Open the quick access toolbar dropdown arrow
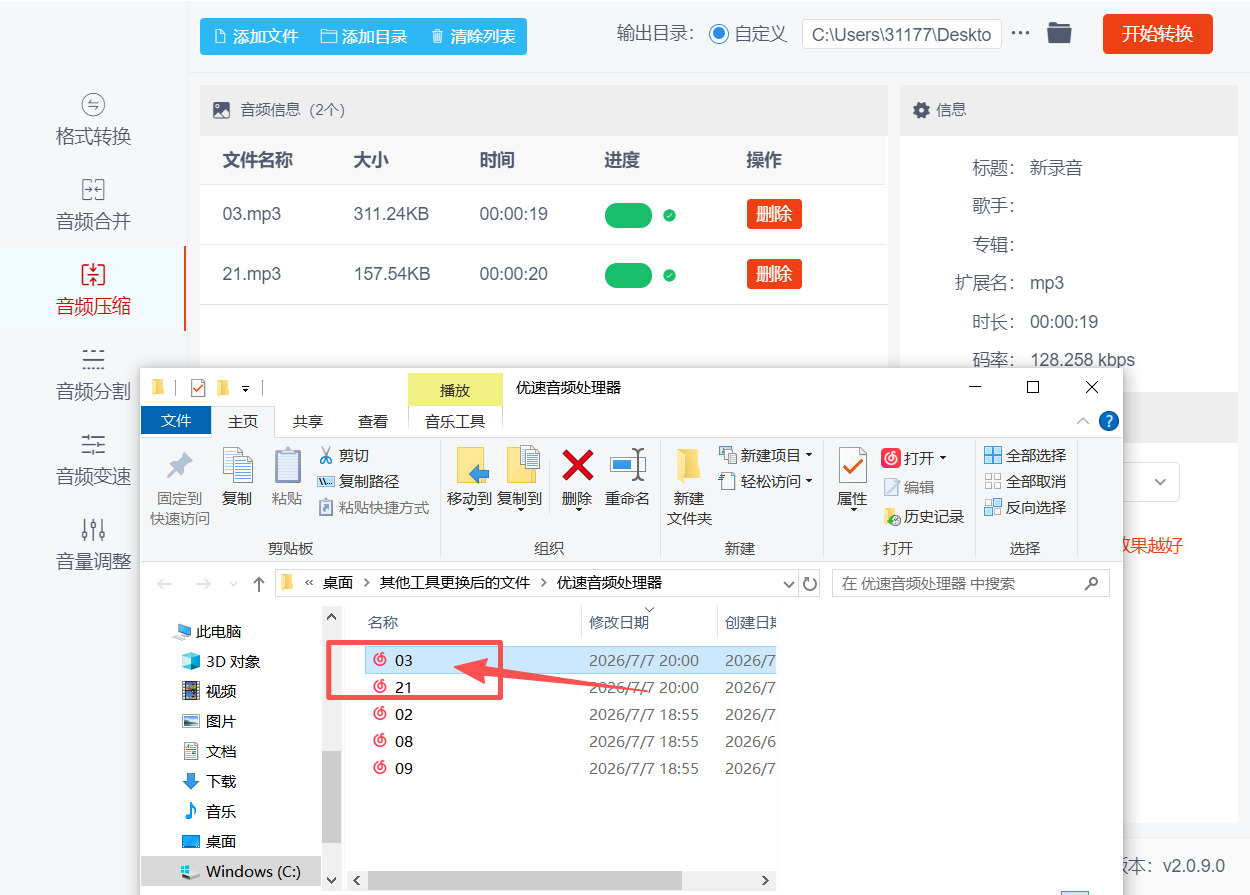This screenshot has width=1250, height=895. pyautogui.click(x=246, y=388)
